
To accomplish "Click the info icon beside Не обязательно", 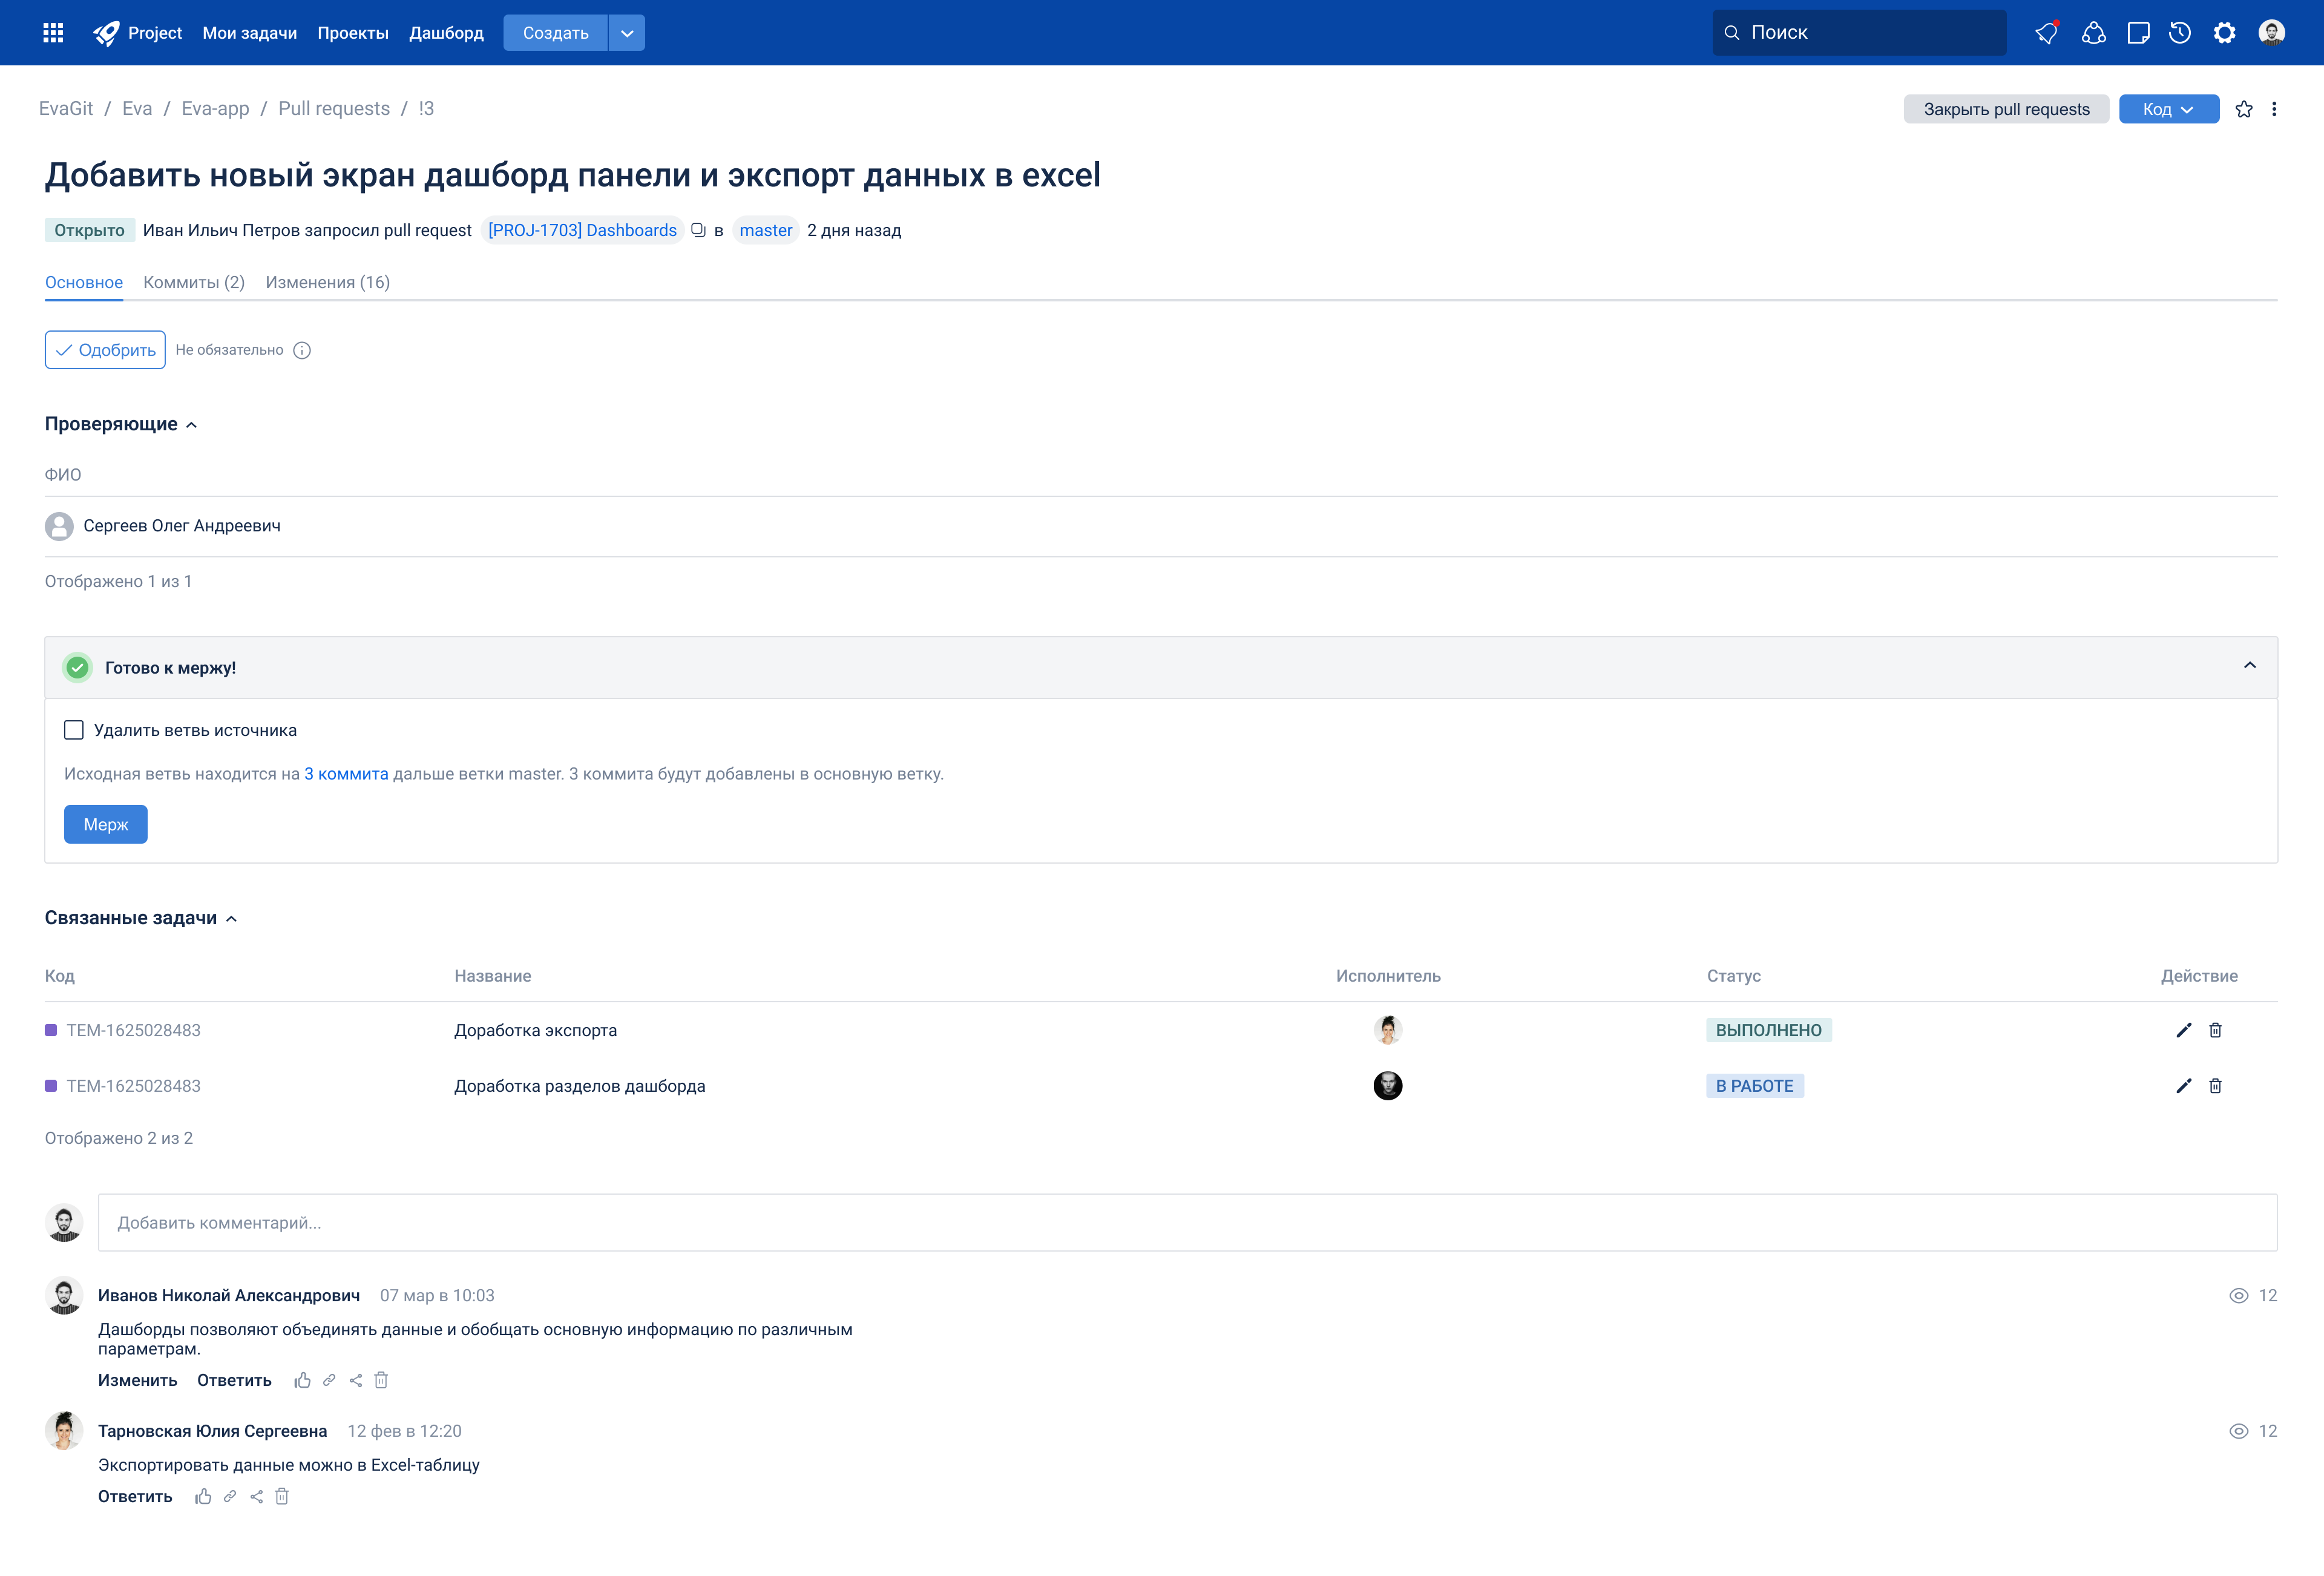I will [302, 350].
